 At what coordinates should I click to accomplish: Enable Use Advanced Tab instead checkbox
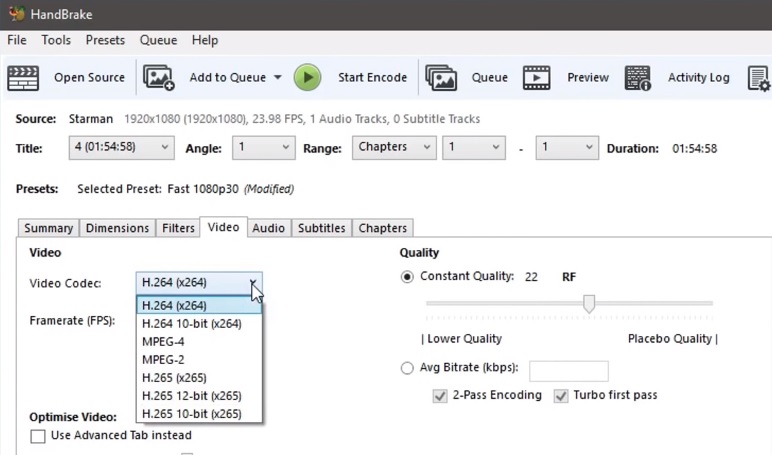pos(38,436)
